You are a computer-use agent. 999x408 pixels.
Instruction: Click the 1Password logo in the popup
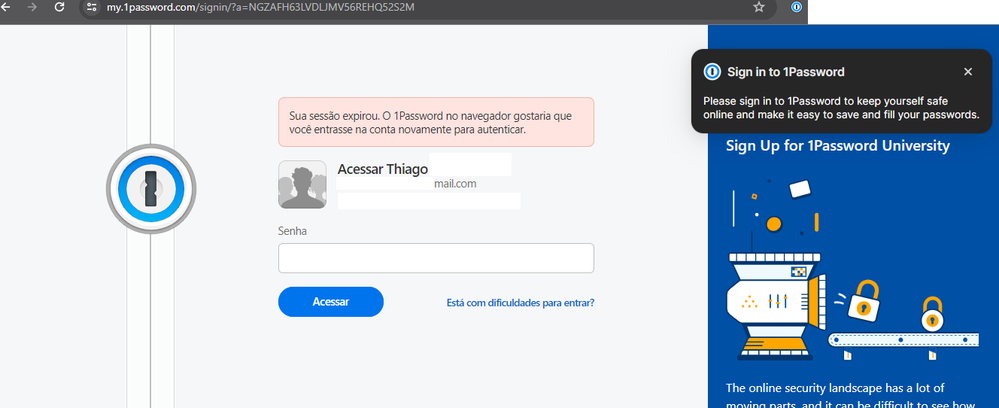tap(712, 72)
